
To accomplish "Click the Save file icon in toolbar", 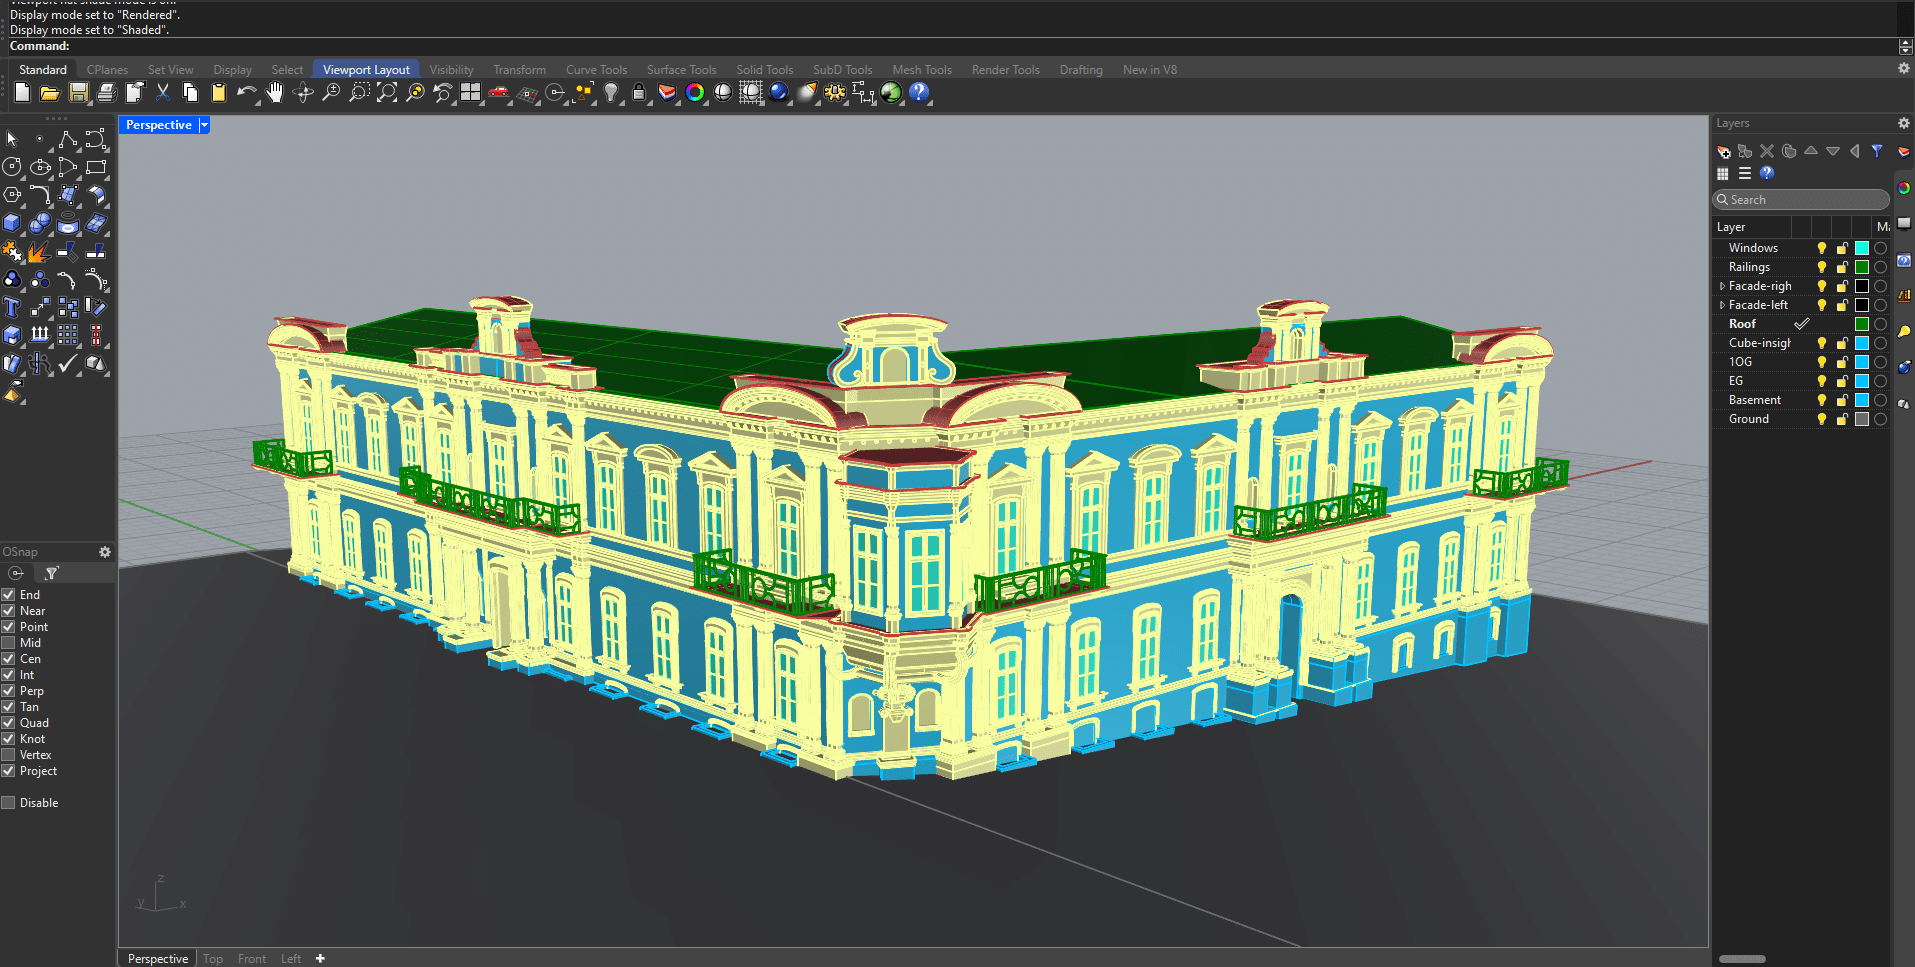I will point(78,93).
